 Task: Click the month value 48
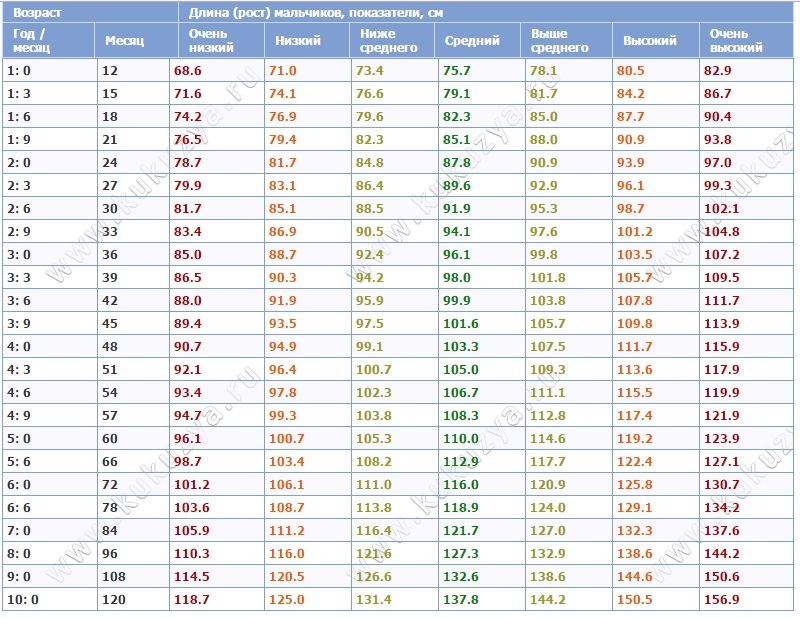[109, 347]
